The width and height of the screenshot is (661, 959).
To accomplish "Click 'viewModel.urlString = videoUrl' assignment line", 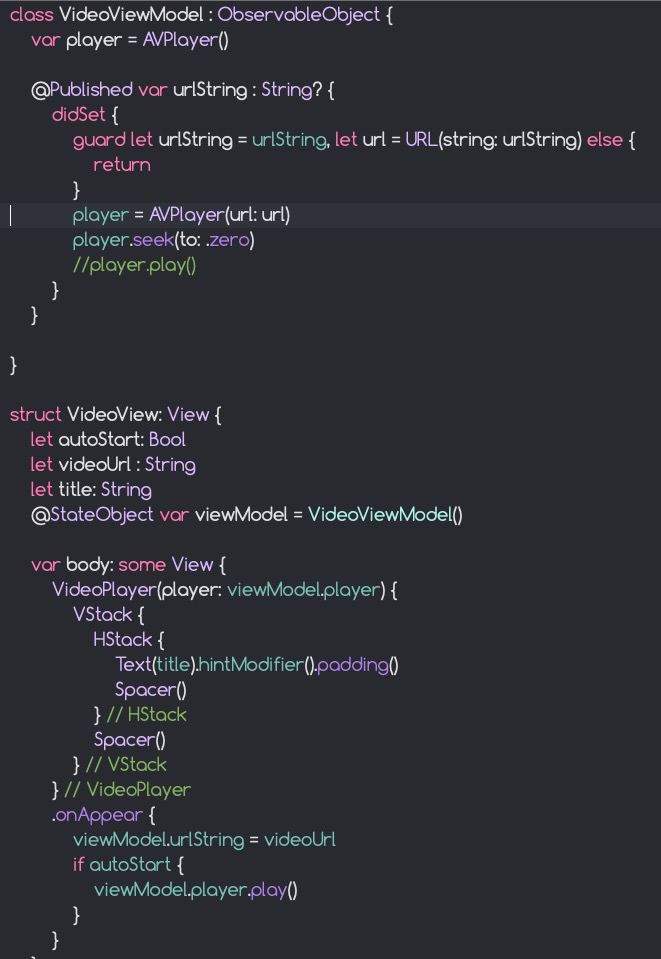I will point(204,840).
